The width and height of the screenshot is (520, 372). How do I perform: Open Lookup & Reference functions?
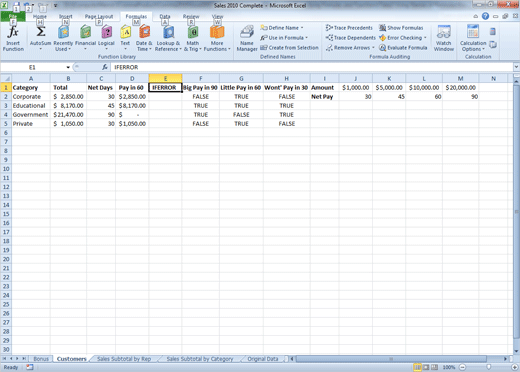[x=168, y=39]
